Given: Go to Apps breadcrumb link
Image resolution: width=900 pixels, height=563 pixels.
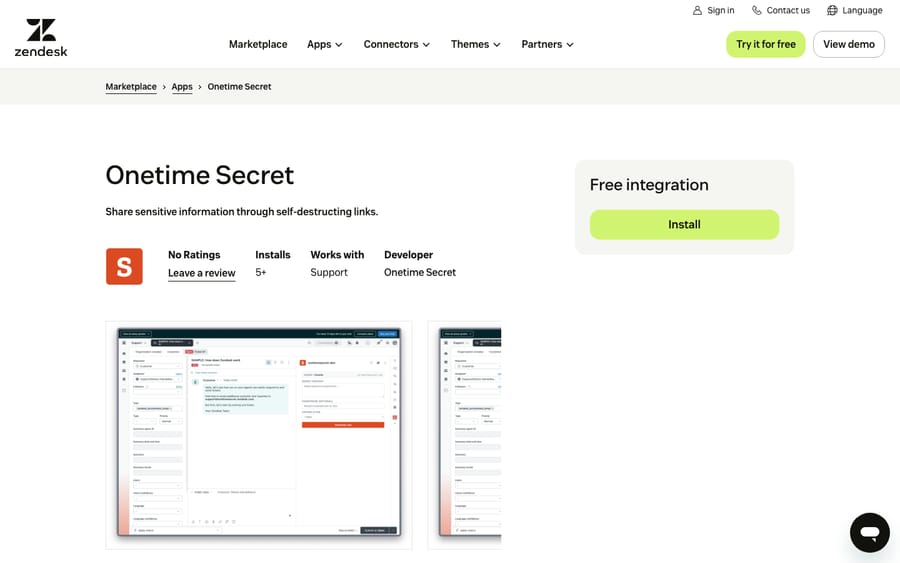Looking at the screenshot, I should 182,87.
